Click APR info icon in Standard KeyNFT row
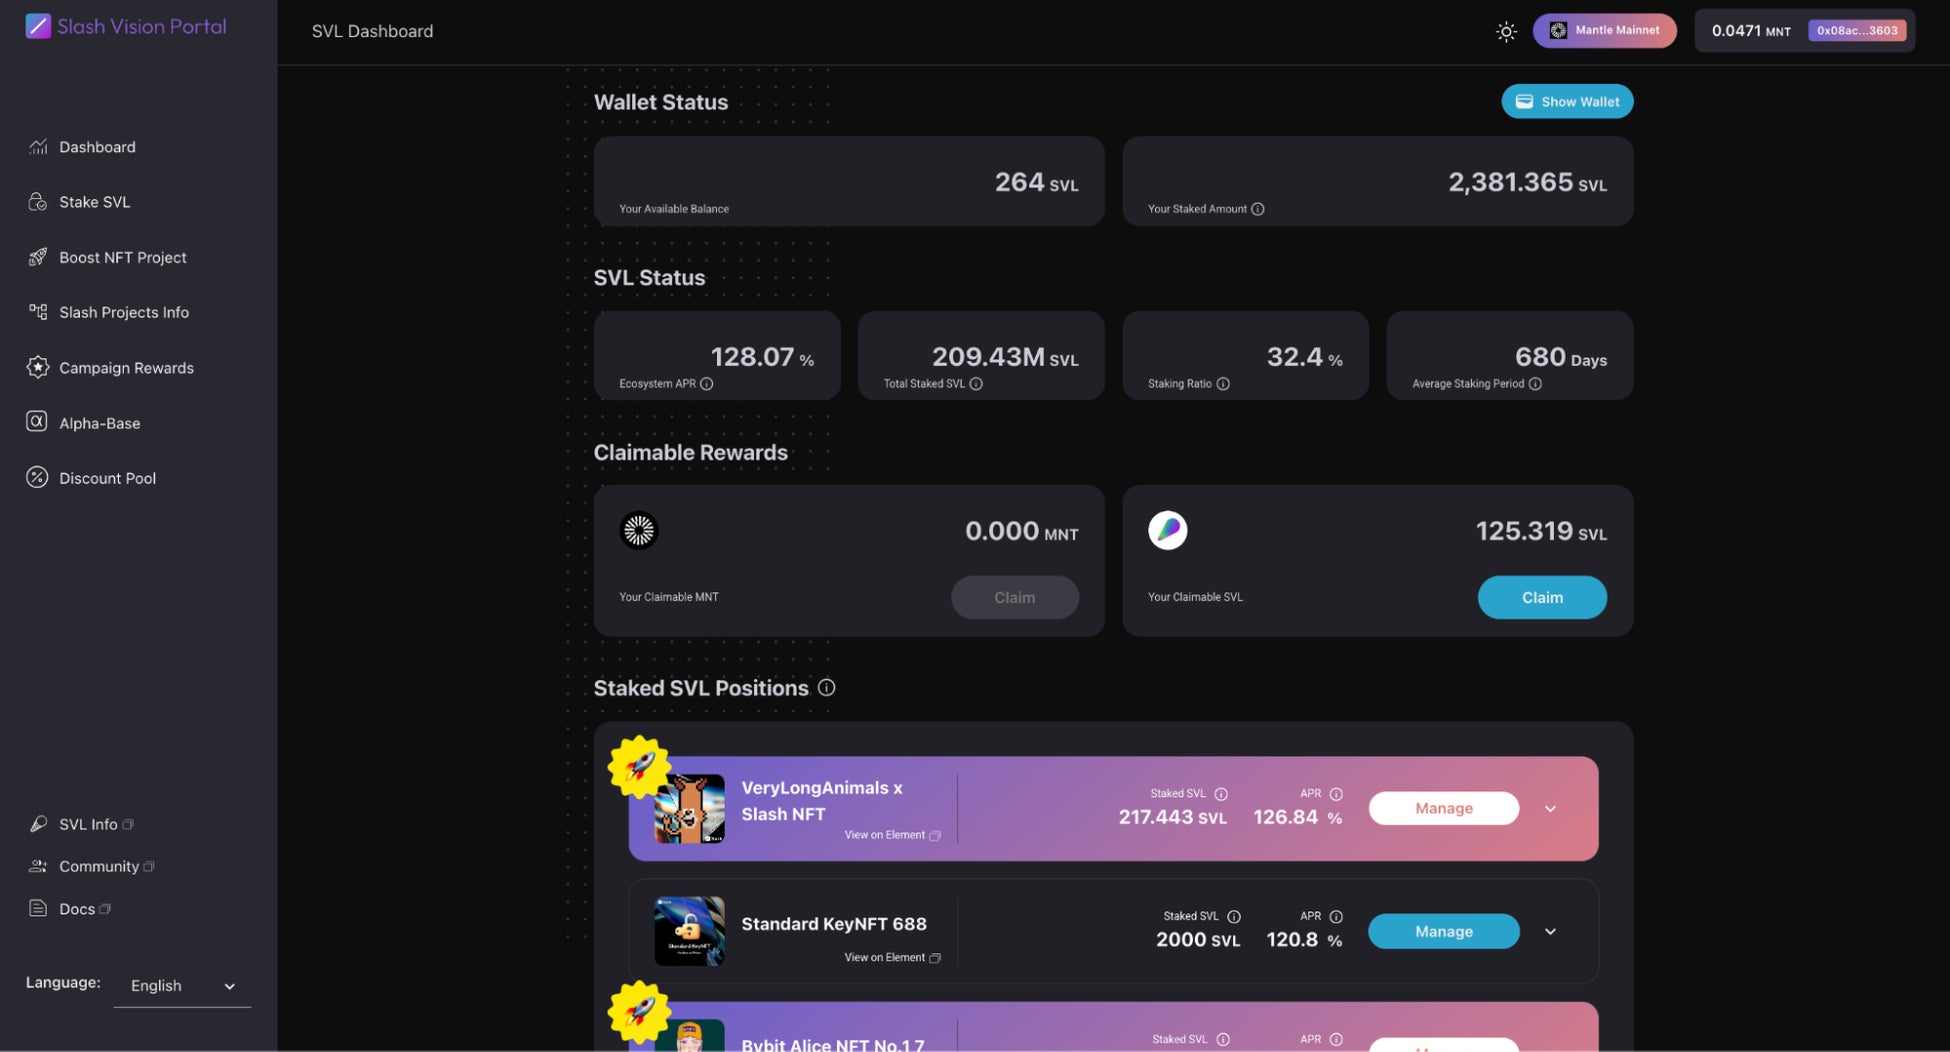The image size is (1950, 1052). [x=1336, y=917]
